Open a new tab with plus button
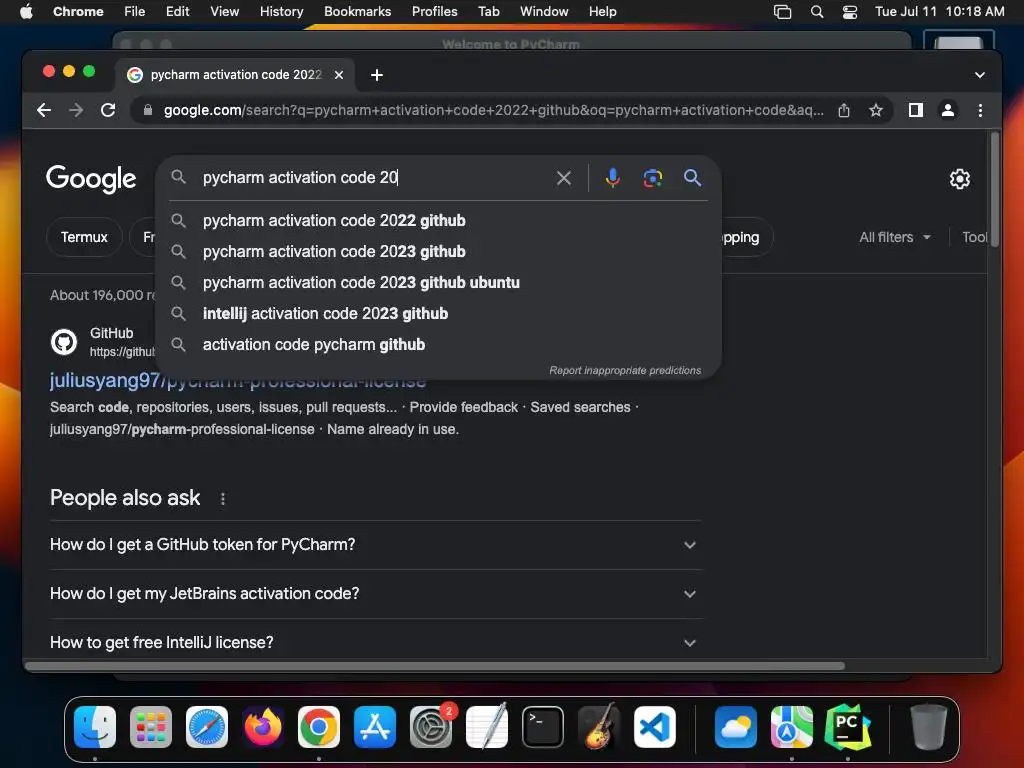Viewport: 1024px width, 768px height. (x=377, y=75)
